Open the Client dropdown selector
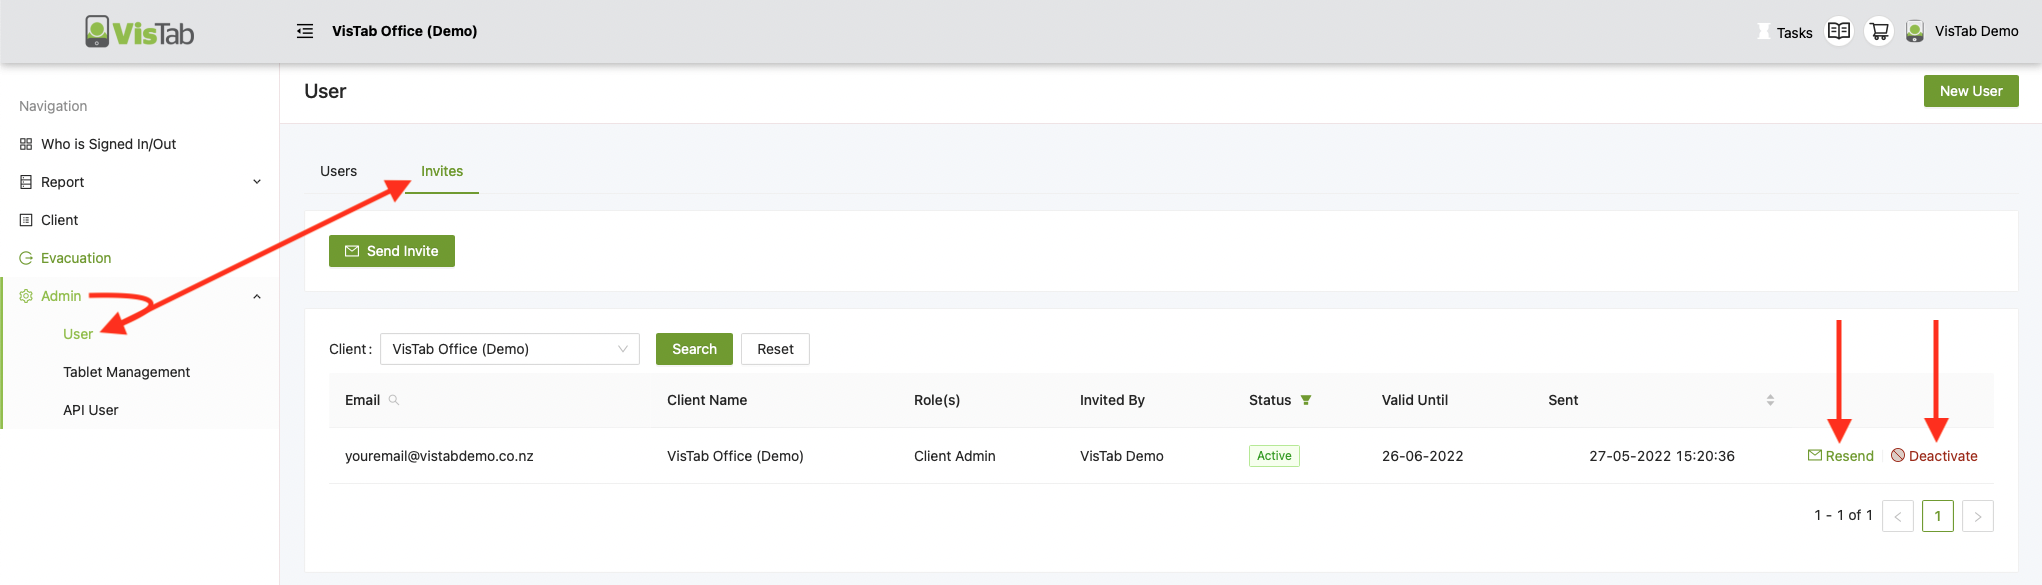 [509, 349]
